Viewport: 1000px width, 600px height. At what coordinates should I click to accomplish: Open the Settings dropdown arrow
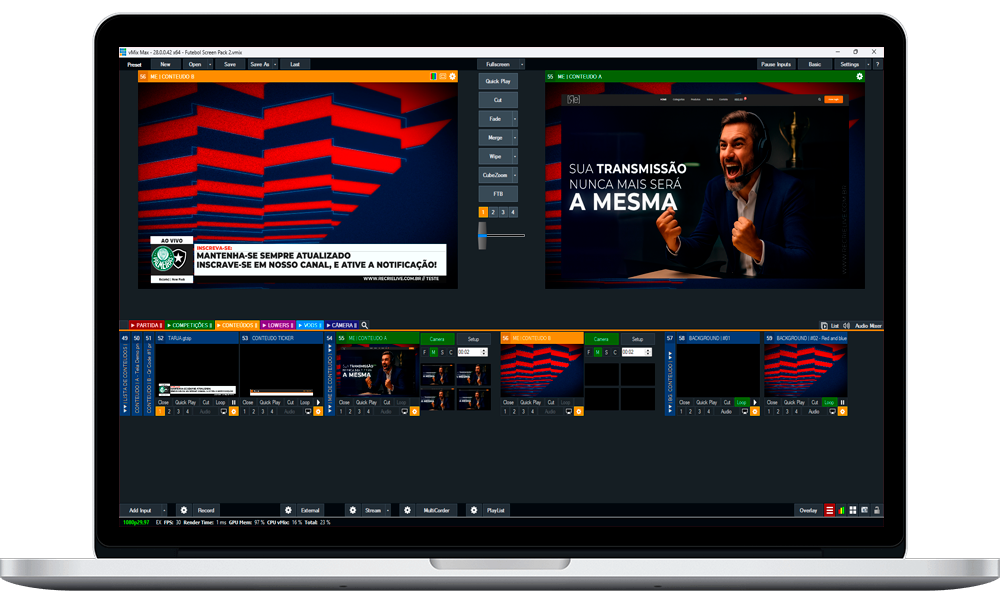pos(867,64)
